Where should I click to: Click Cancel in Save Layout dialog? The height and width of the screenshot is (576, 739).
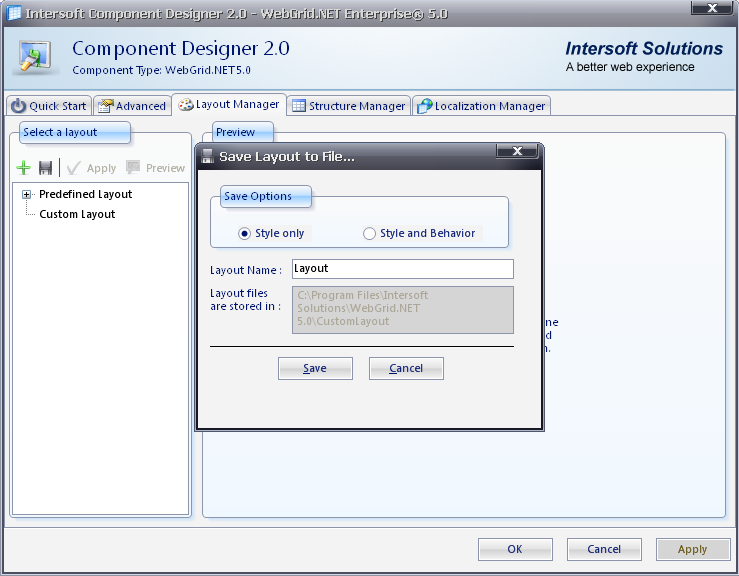click(x=406, y=368)
